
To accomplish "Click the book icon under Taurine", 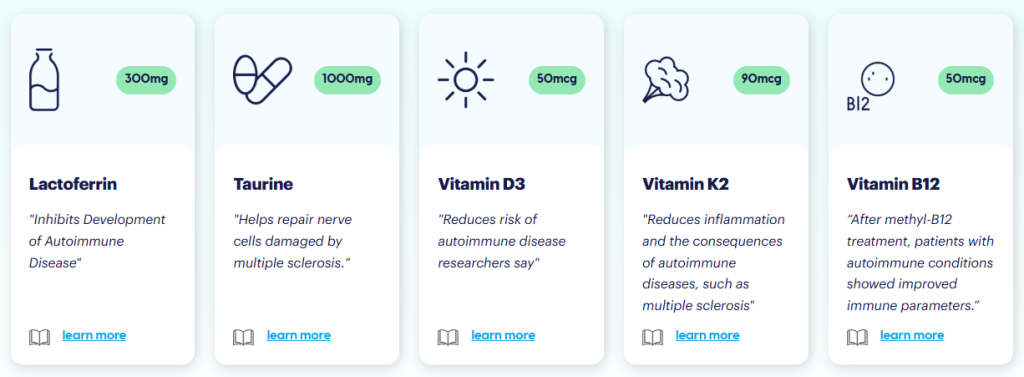I will tap(244, 337).
